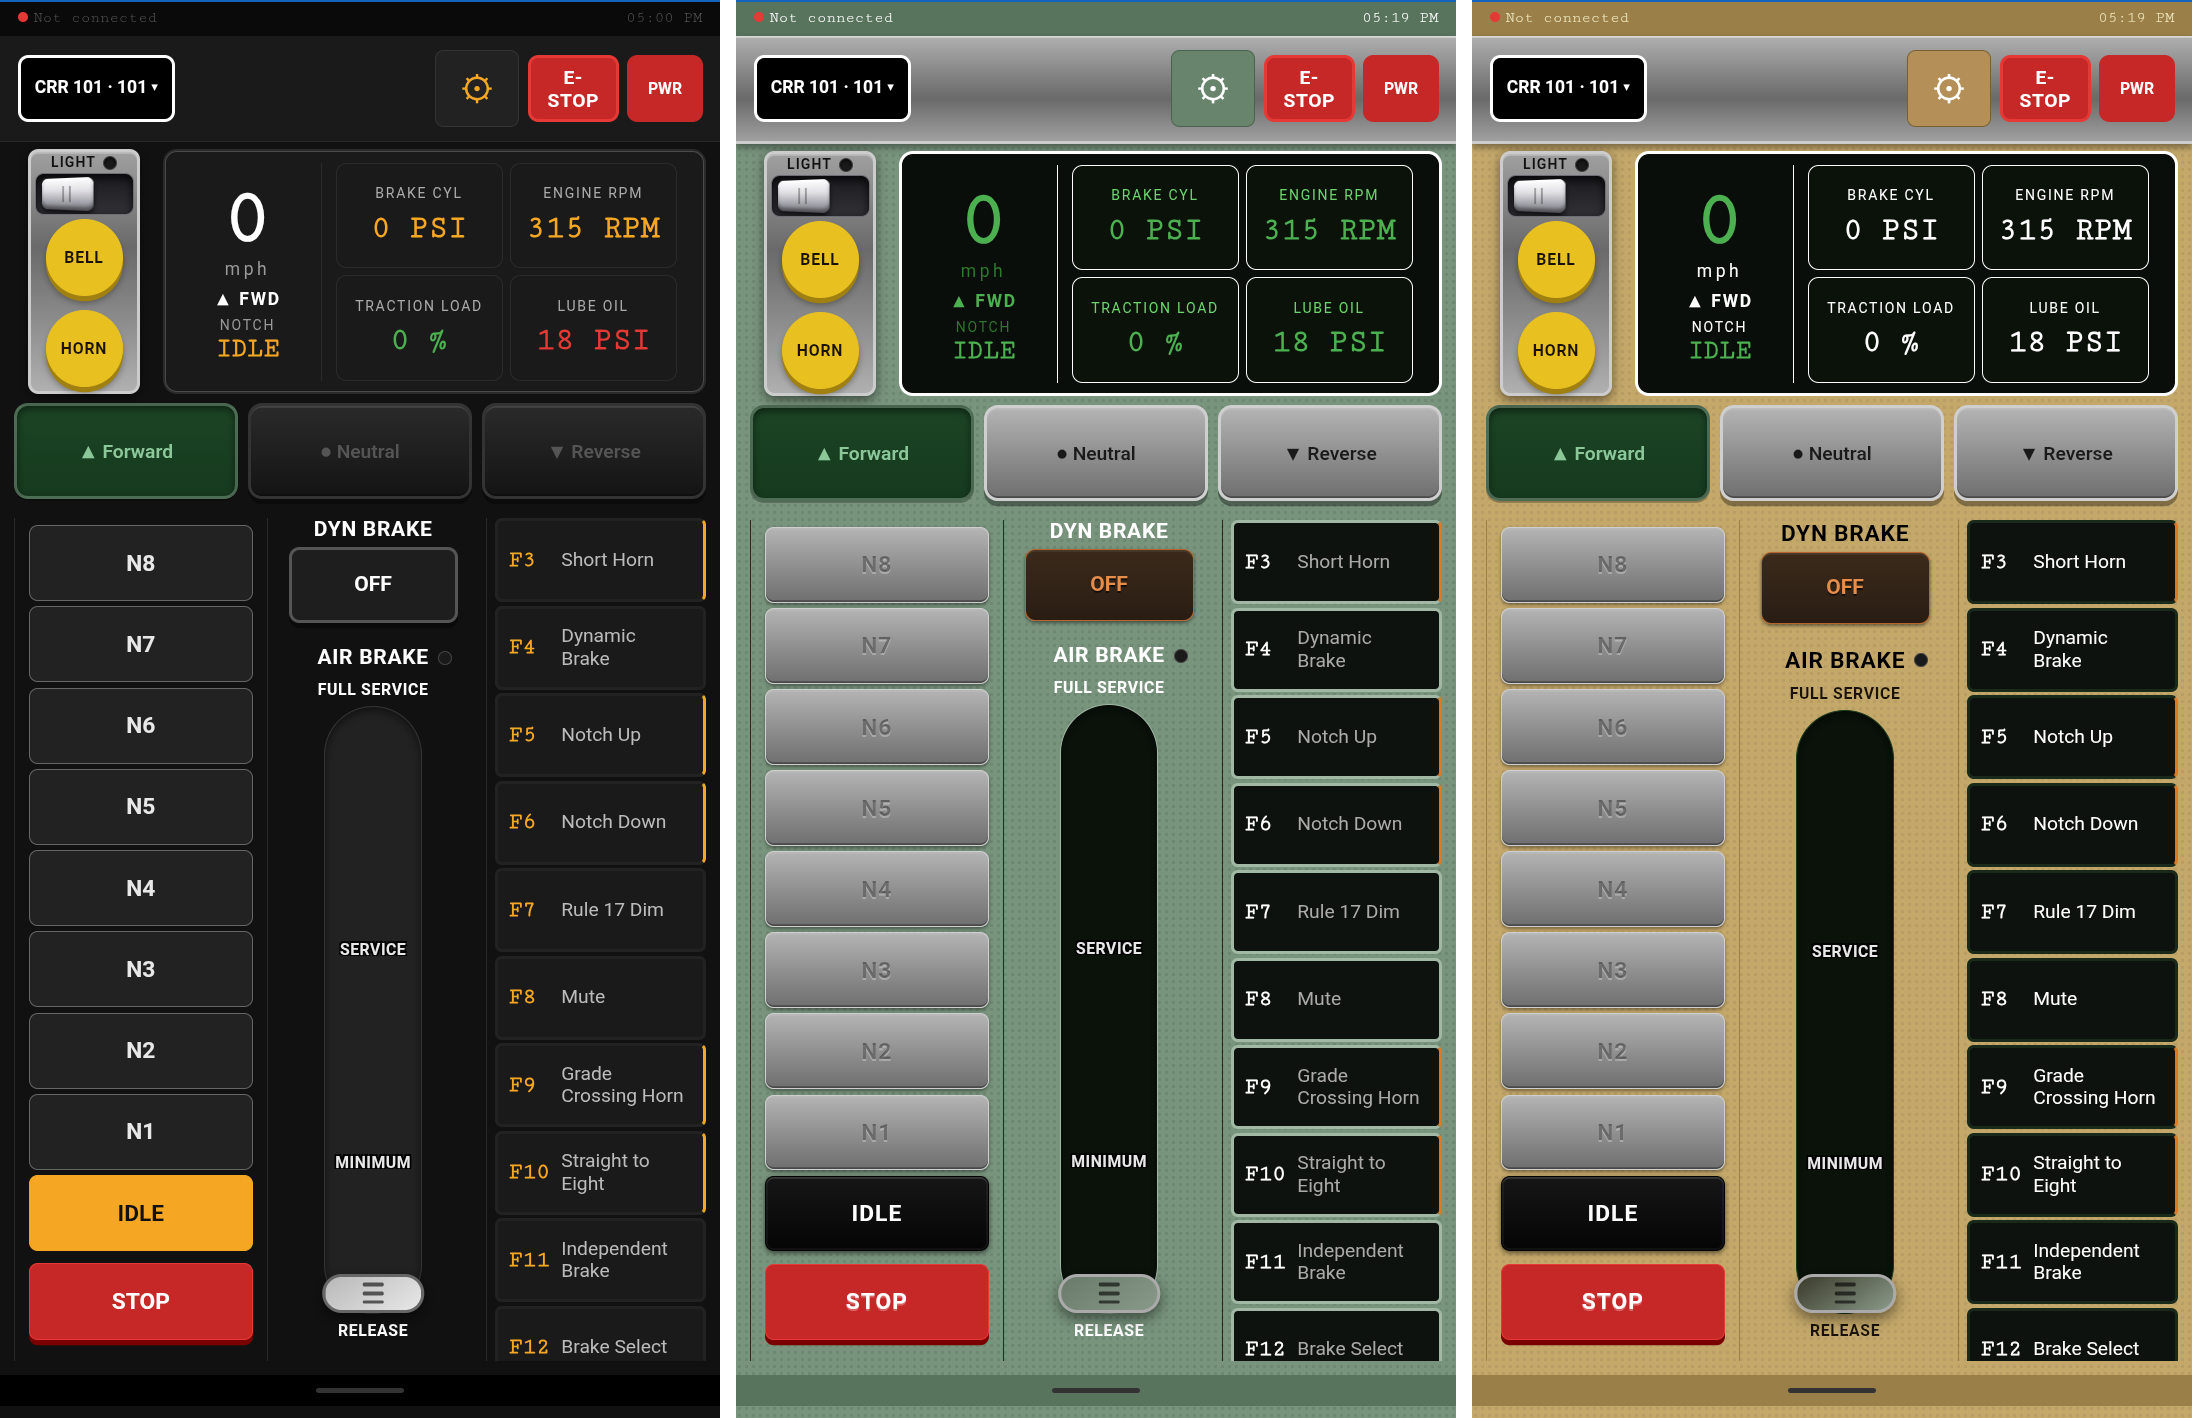Trigger F9 Grade Crossing Horn in dark panel
Viewport: 2192px width, 1418px height.
(x=601, y=1085)
